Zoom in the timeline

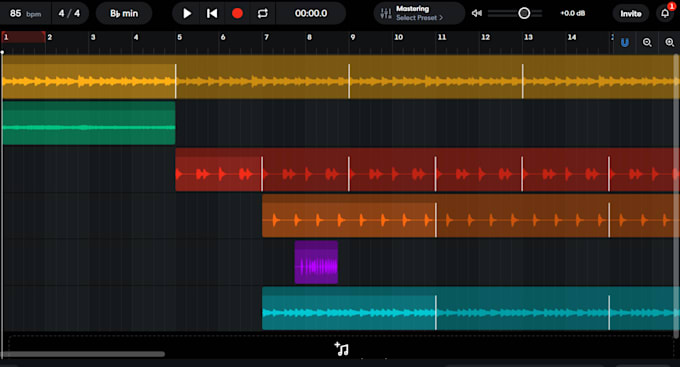(x=670, y=43)
